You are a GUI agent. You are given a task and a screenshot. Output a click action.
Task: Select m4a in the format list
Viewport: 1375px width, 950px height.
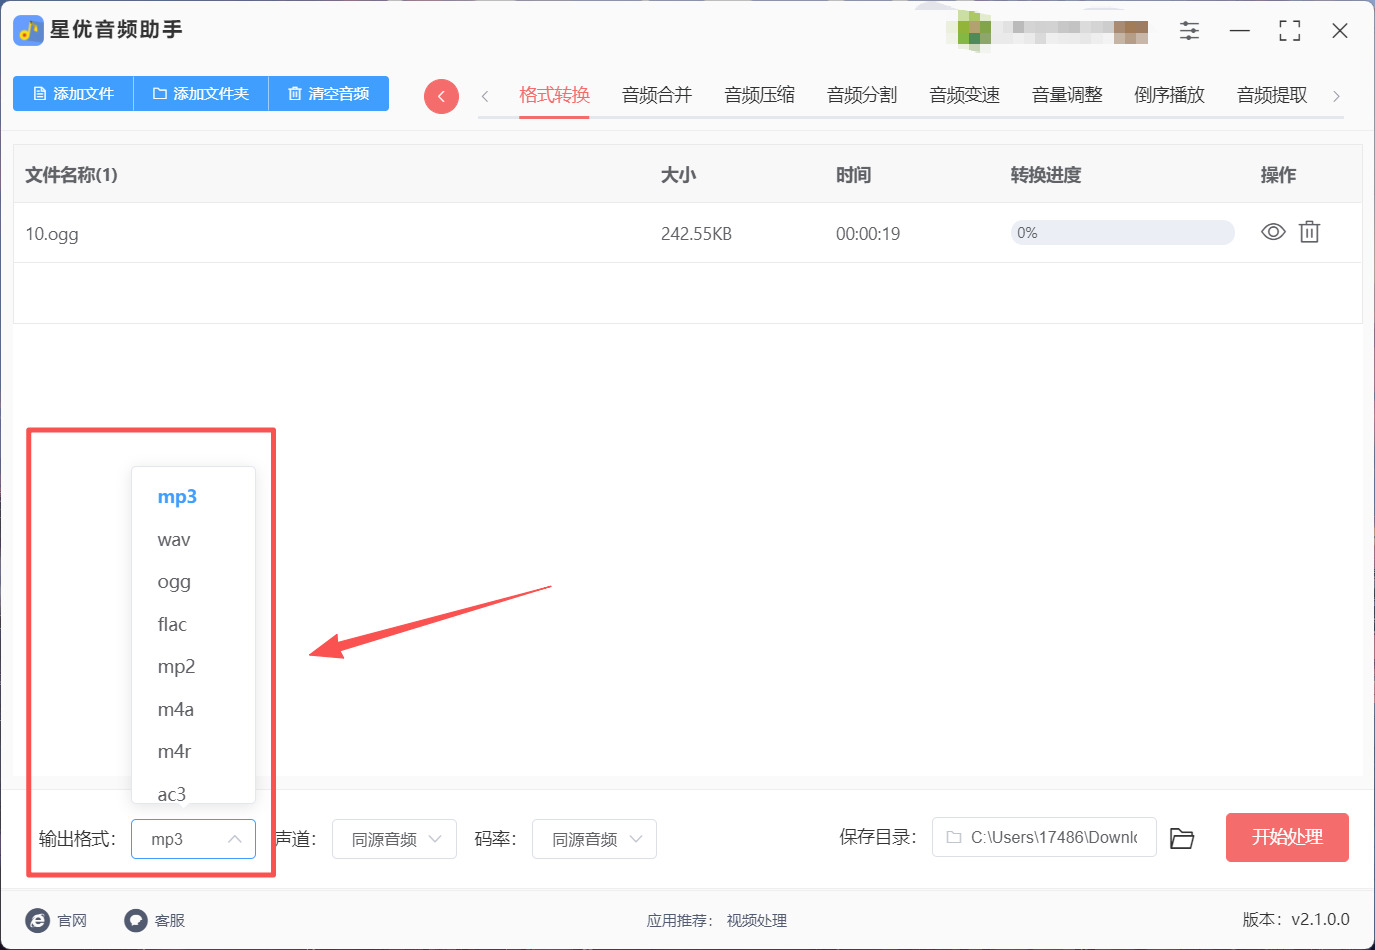[193, 710]
